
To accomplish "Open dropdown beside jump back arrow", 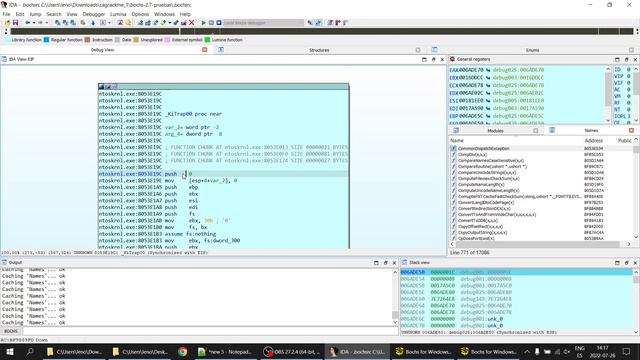I will [x=34, y=23].
